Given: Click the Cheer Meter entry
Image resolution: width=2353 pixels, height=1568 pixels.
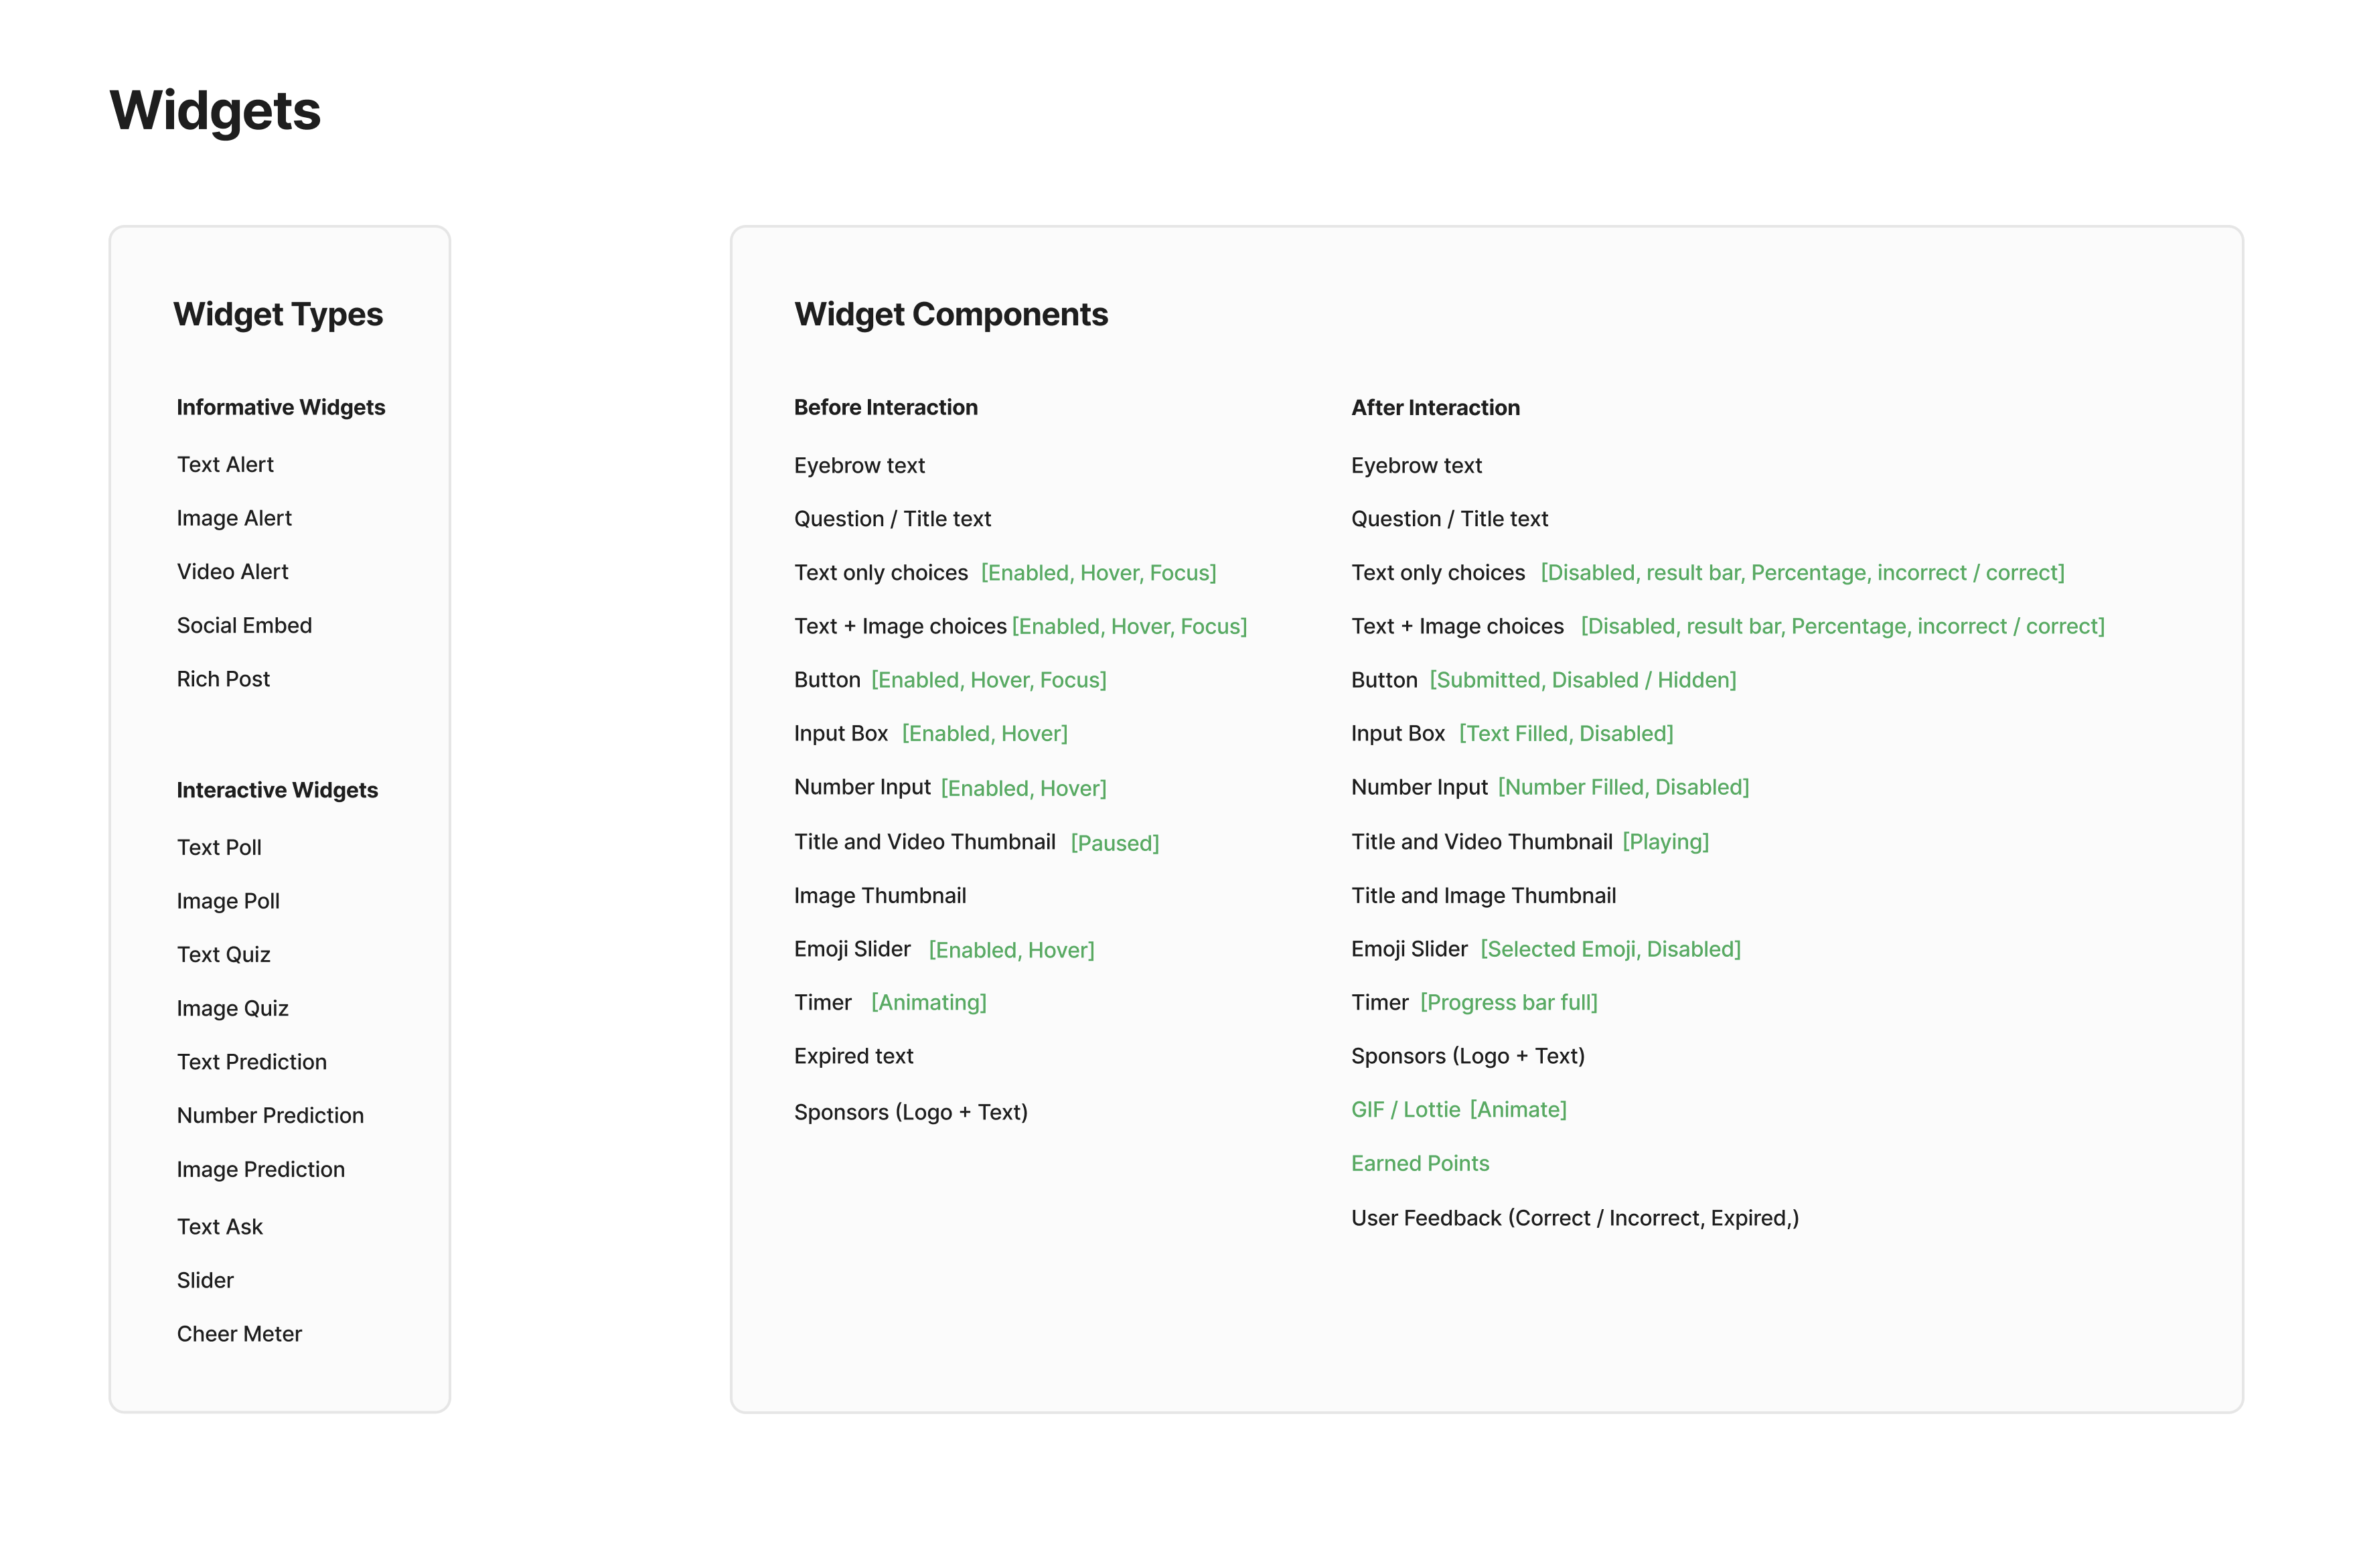Looking at the screenshot, I should coord(239,1334).
